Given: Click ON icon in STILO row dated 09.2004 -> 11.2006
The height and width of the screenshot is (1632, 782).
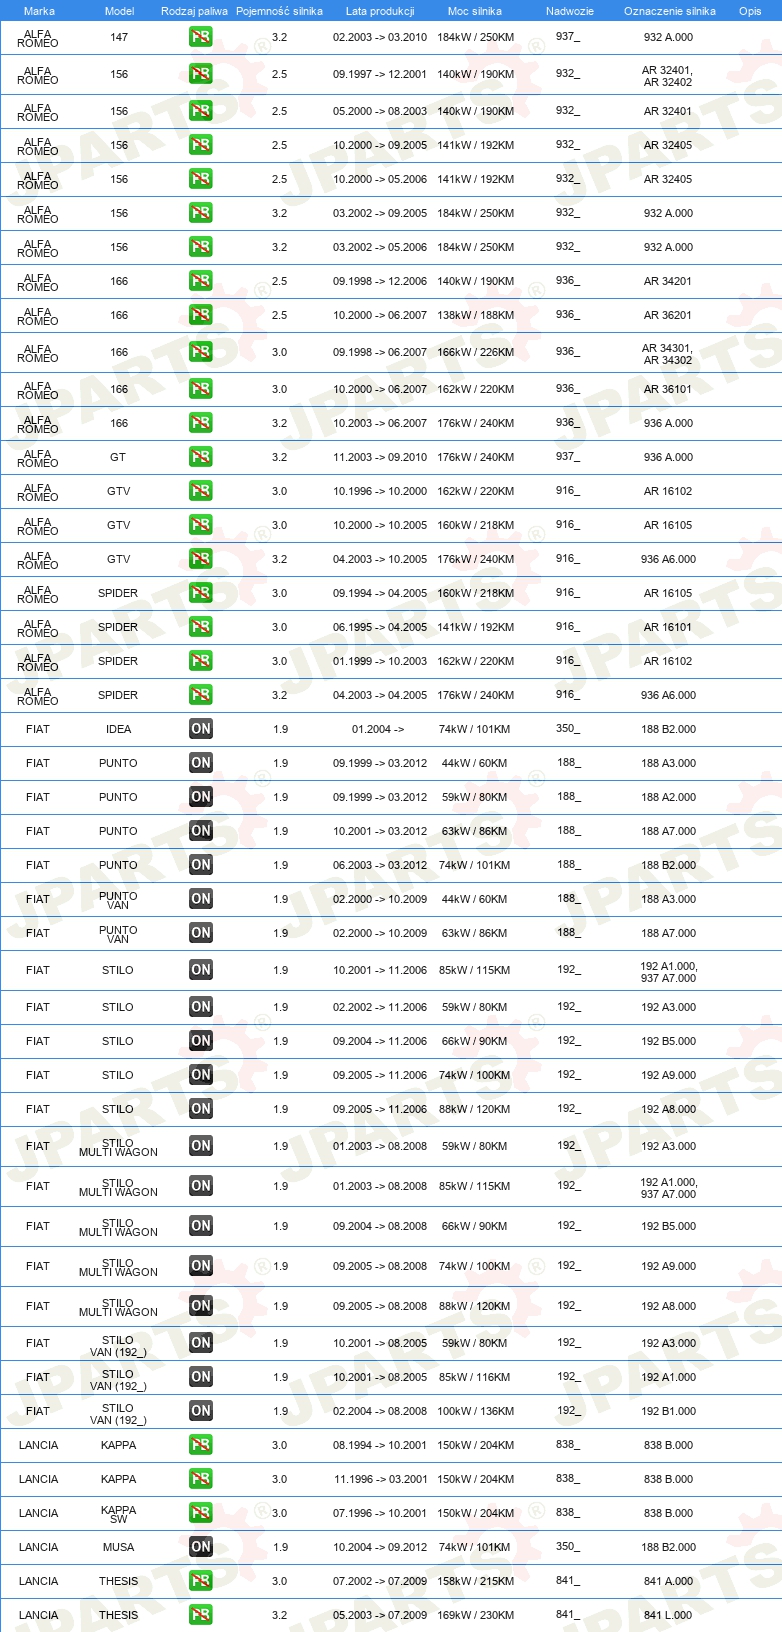Looking at the screenshot, I should tap(201, 1041).
